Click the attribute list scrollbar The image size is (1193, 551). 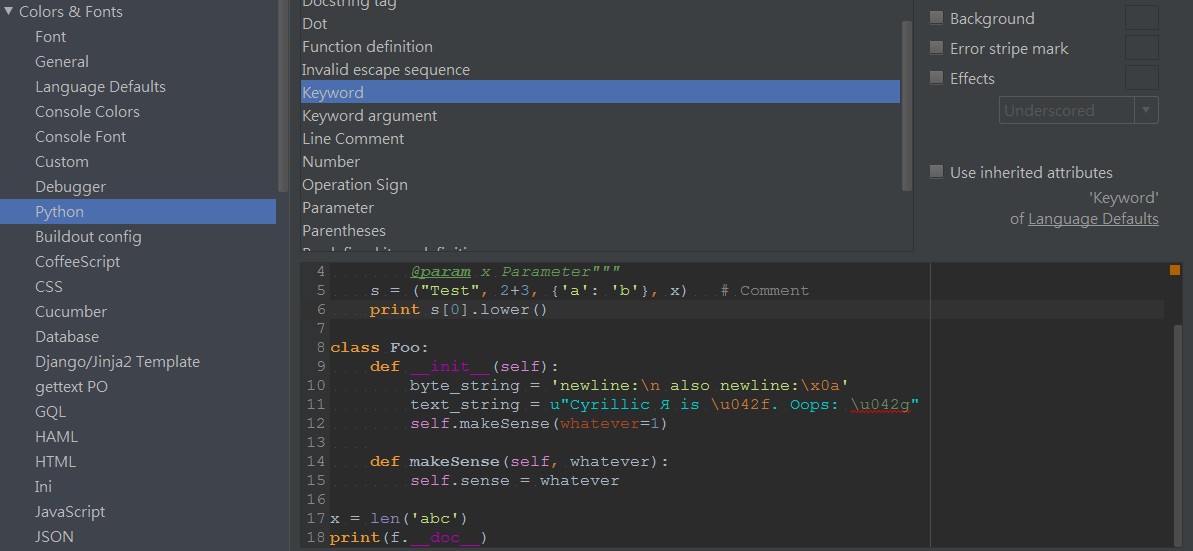(x=907, y=105)
